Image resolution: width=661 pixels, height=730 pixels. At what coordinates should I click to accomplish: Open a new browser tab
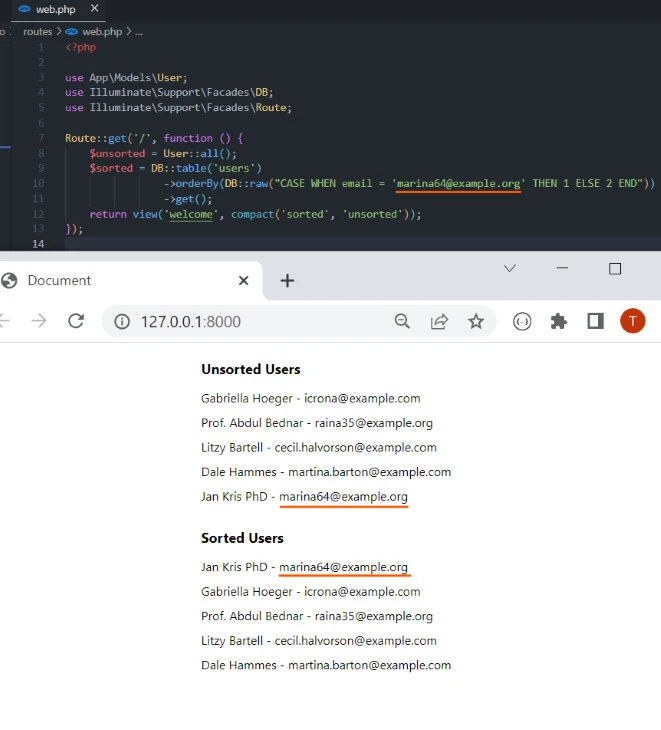tap(287, 281)
